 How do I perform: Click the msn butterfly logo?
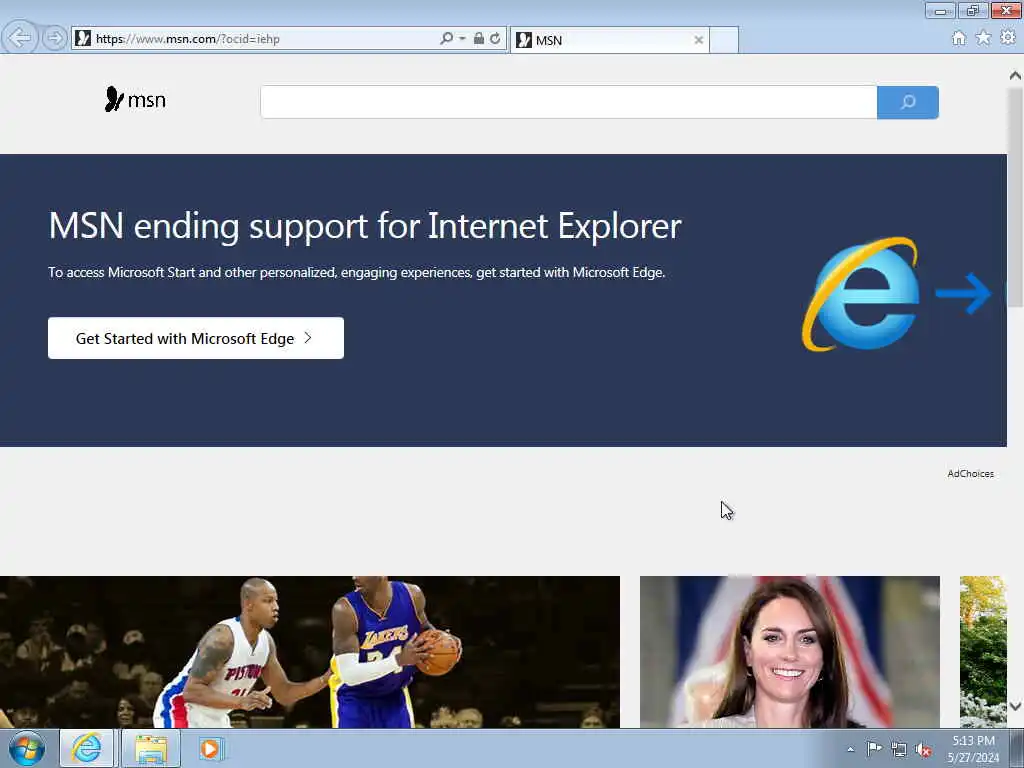pos(135,99)
